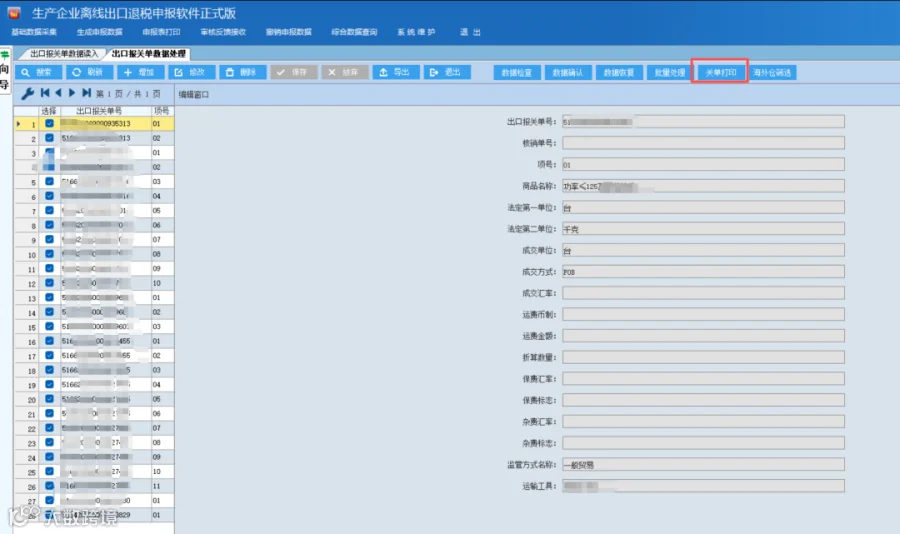Click the 保存 save button
Viewport: 900px width, 534px height.
(x=293, y=72)
